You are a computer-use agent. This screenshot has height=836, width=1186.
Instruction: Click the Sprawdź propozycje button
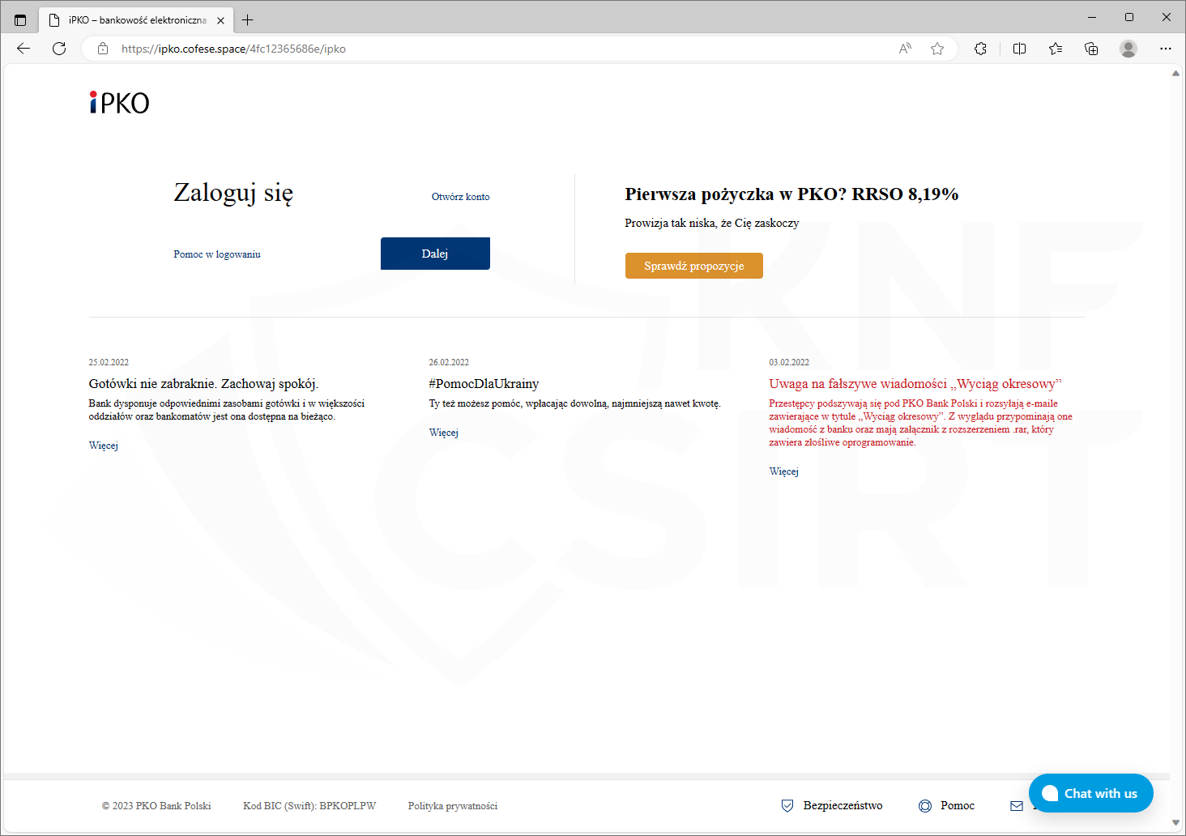694,266
